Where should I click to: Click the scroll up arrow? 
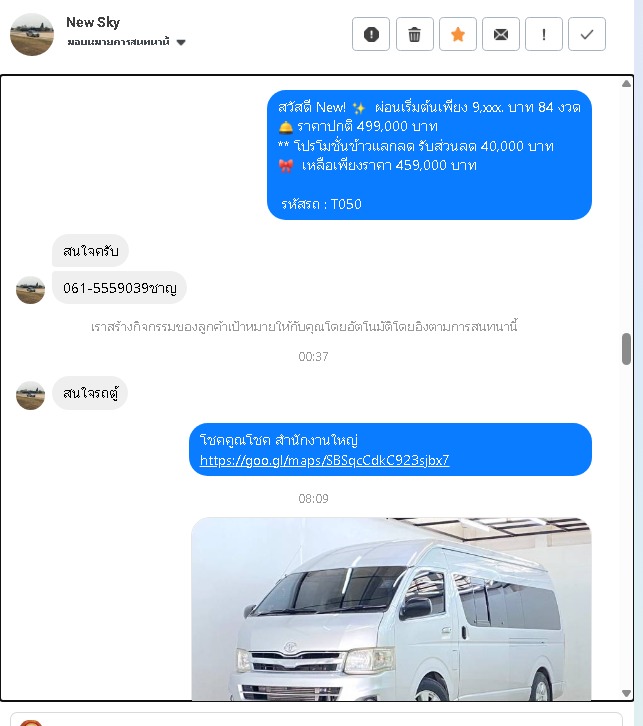click(x=626, y=84)
